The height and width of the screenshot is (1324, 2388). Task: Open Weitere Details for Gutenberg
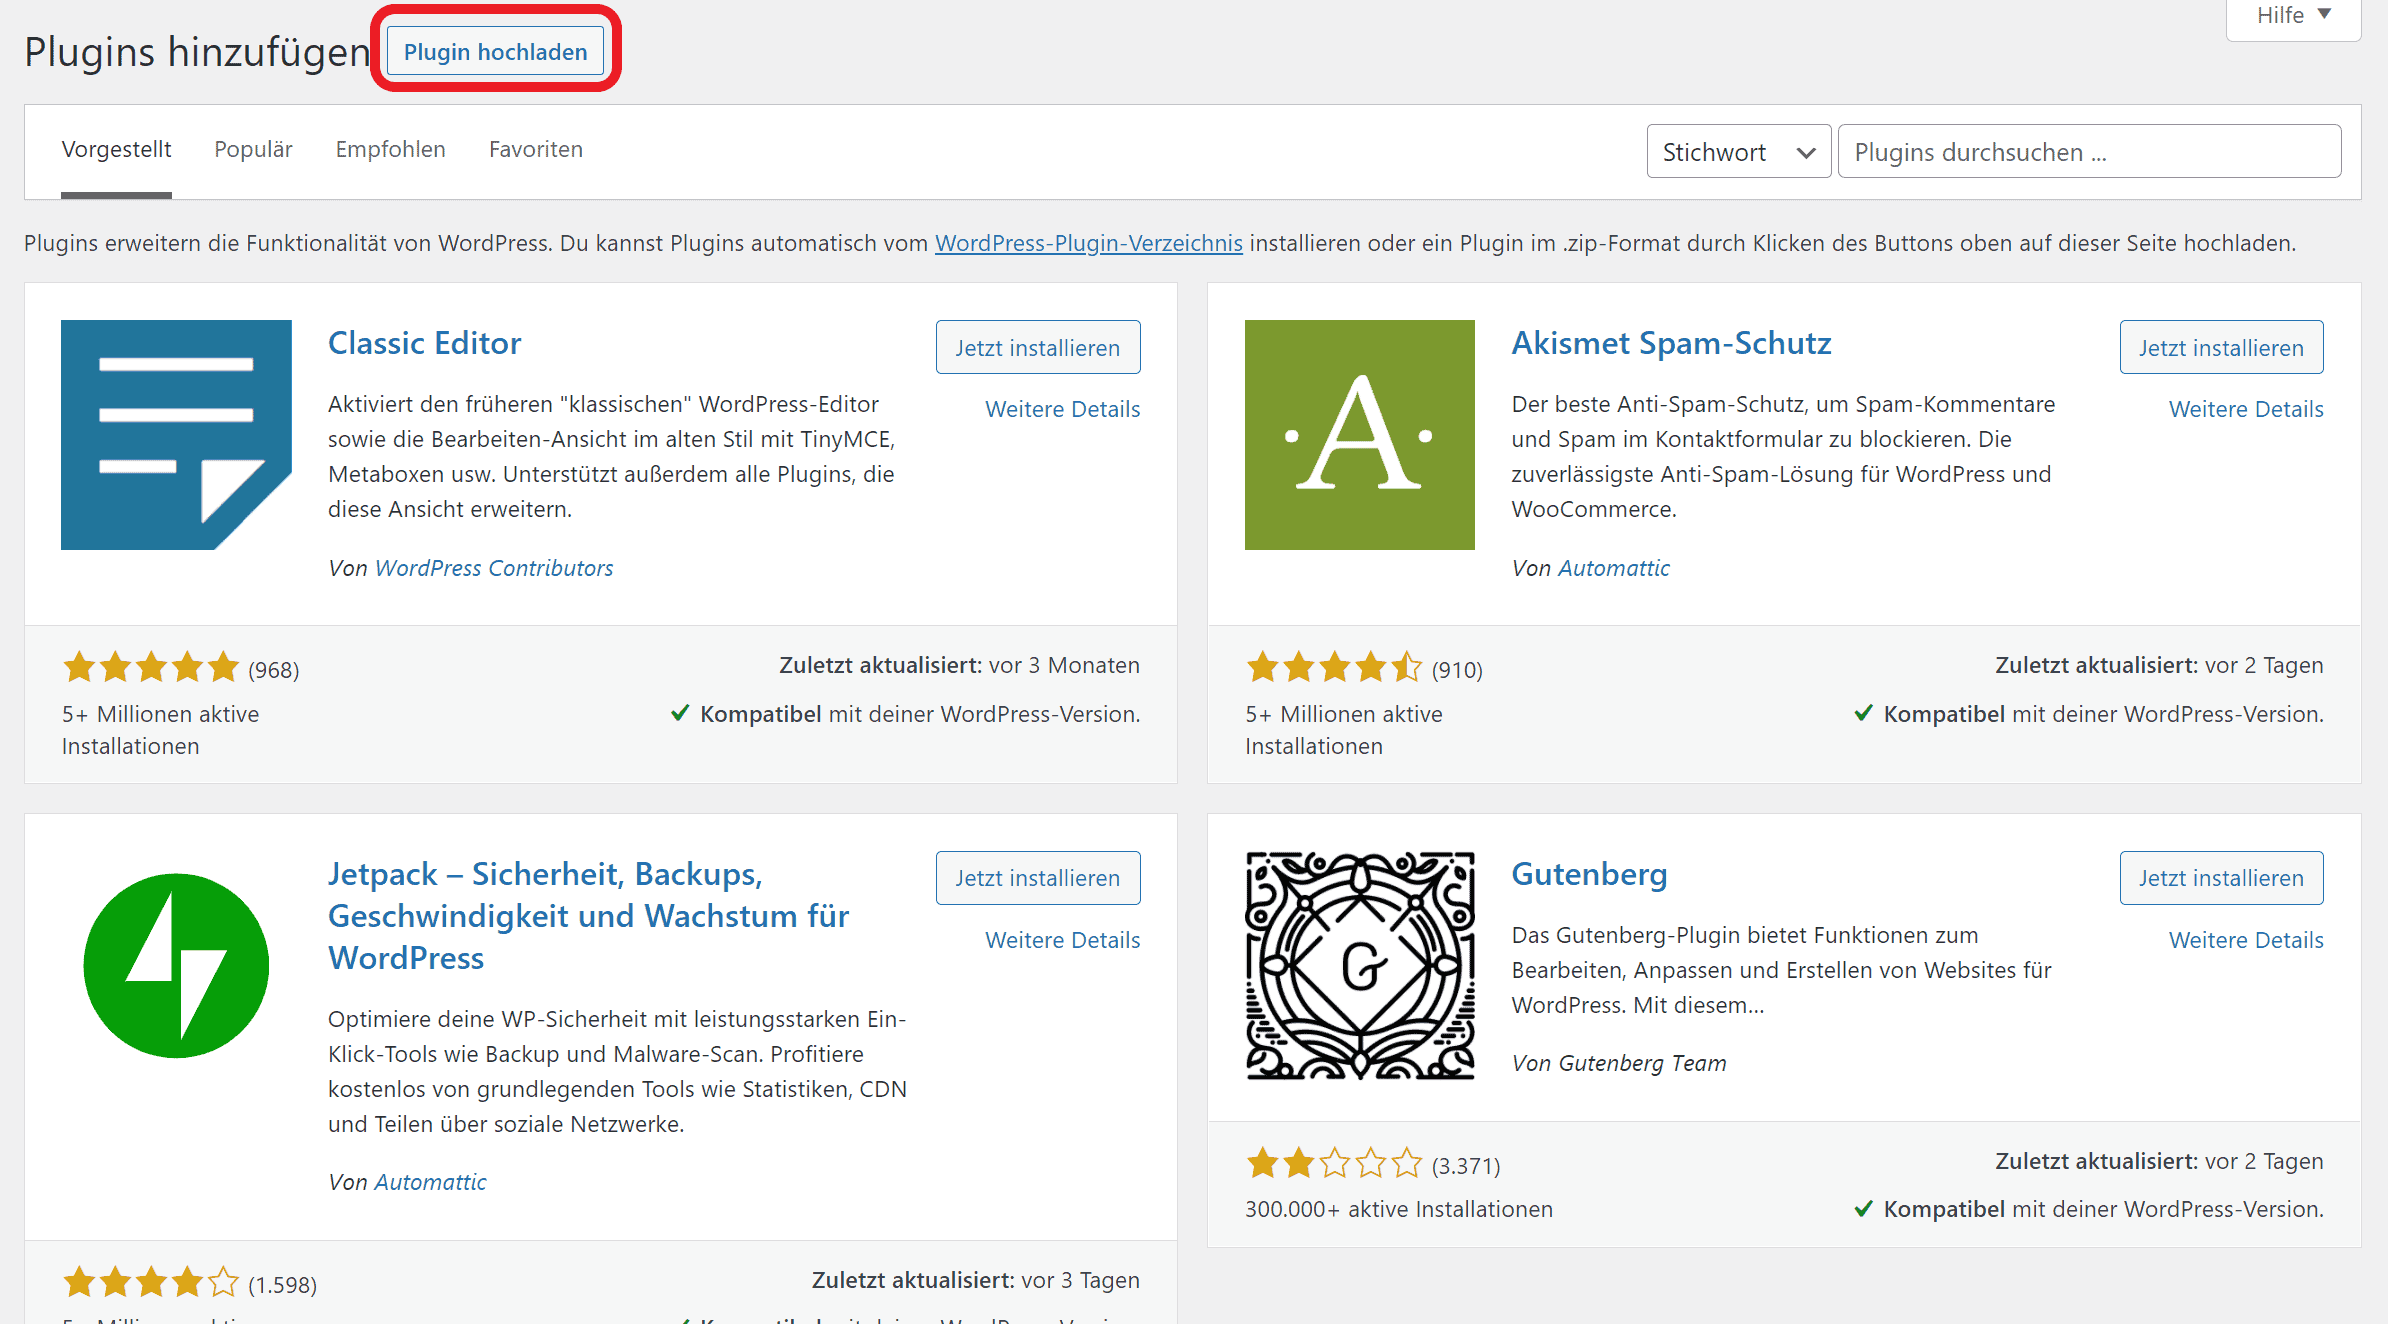point(2246,940)
